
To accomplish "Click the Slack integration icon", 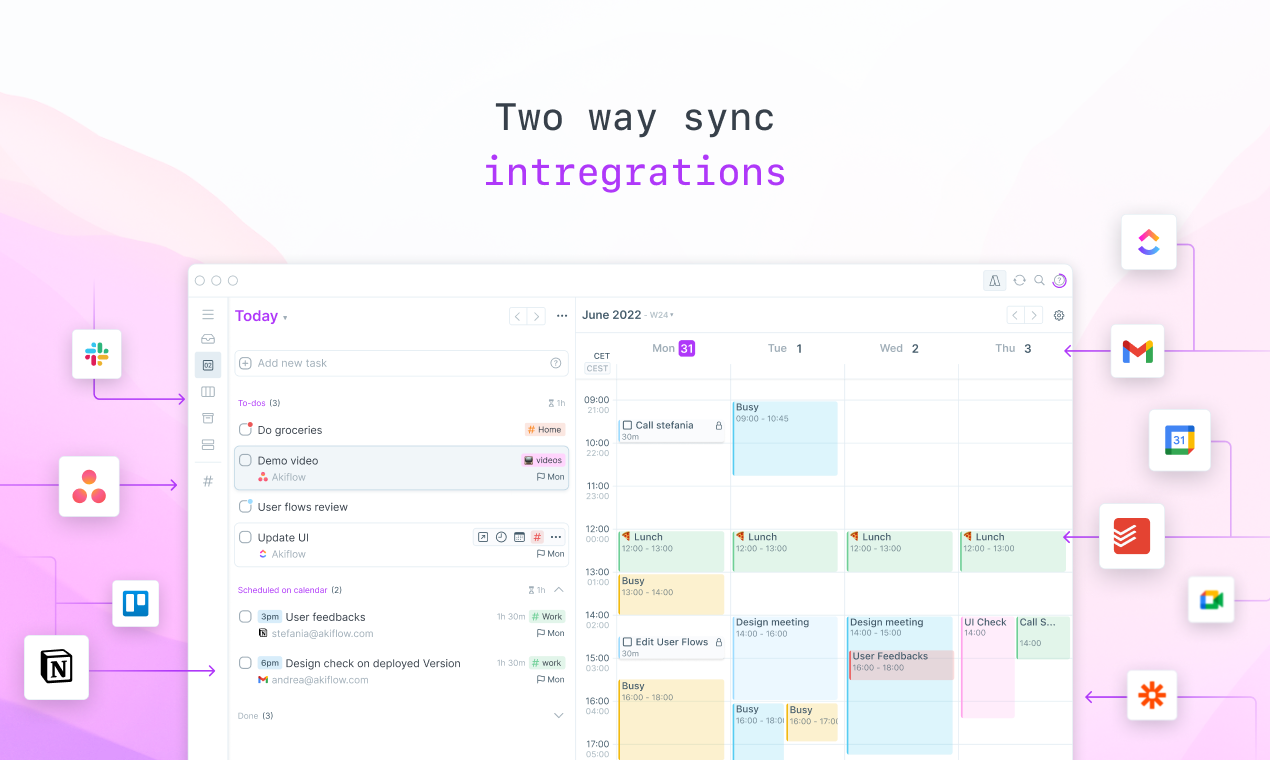I will coord(97,354).
